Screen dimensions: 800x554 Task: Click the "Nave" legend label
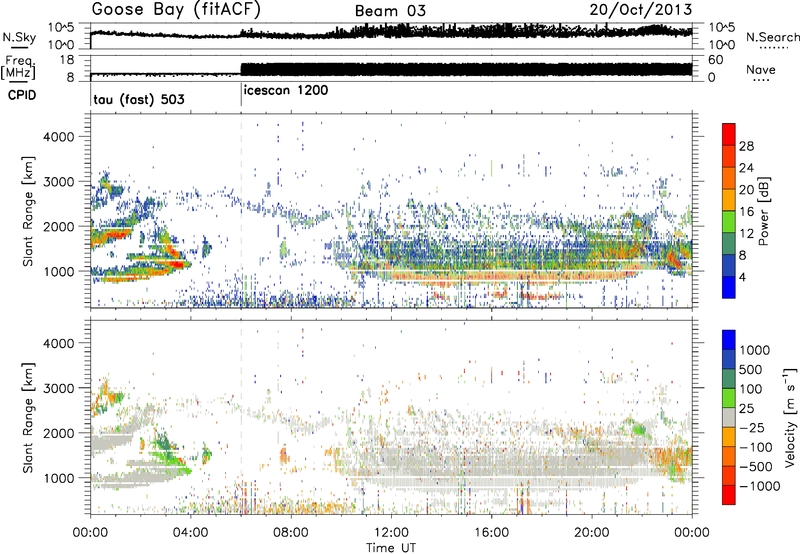tap(761, 69)
